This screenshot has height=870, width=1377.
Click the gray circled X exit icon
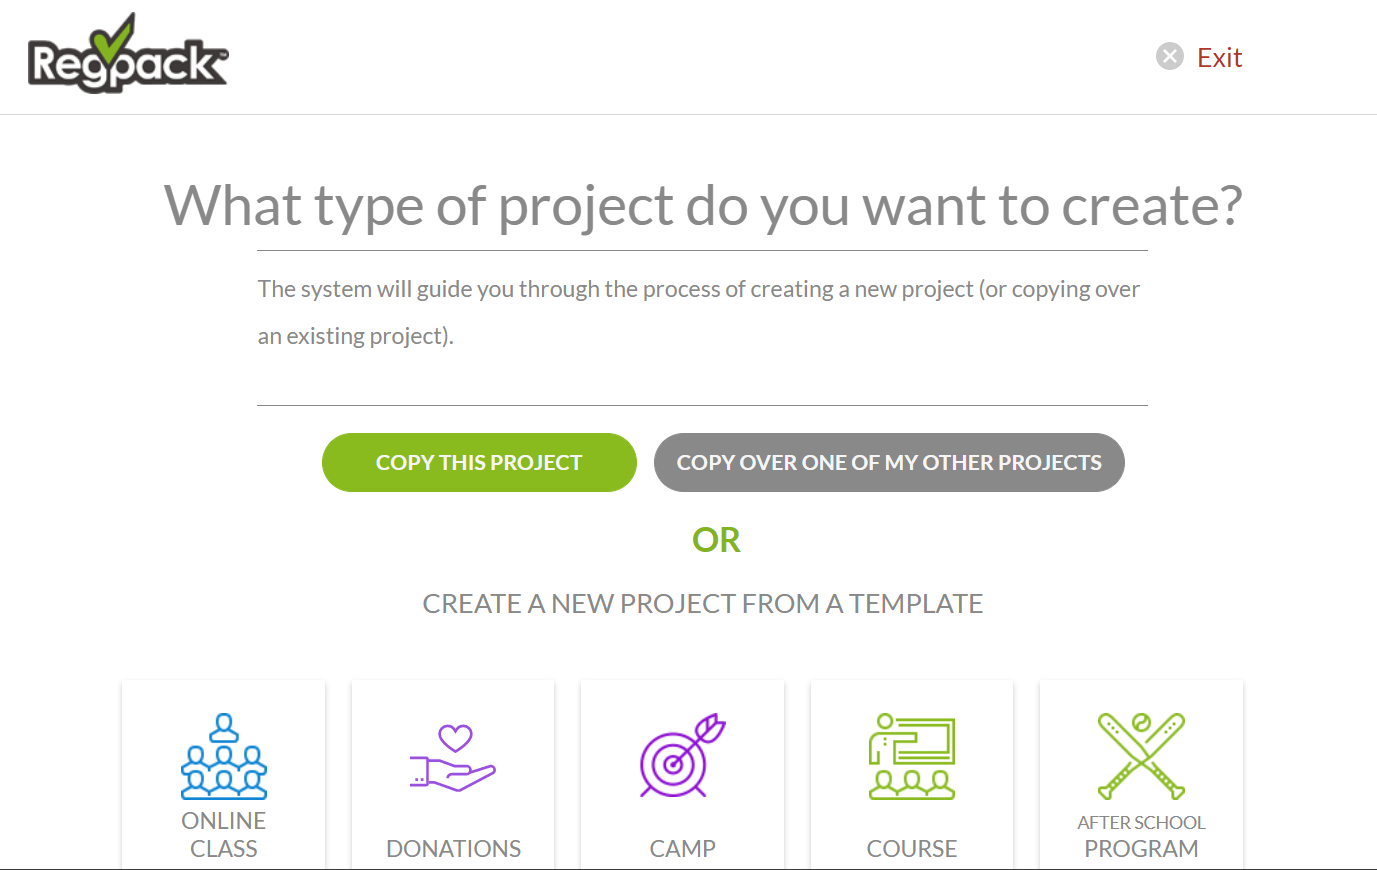(1170, 56)
